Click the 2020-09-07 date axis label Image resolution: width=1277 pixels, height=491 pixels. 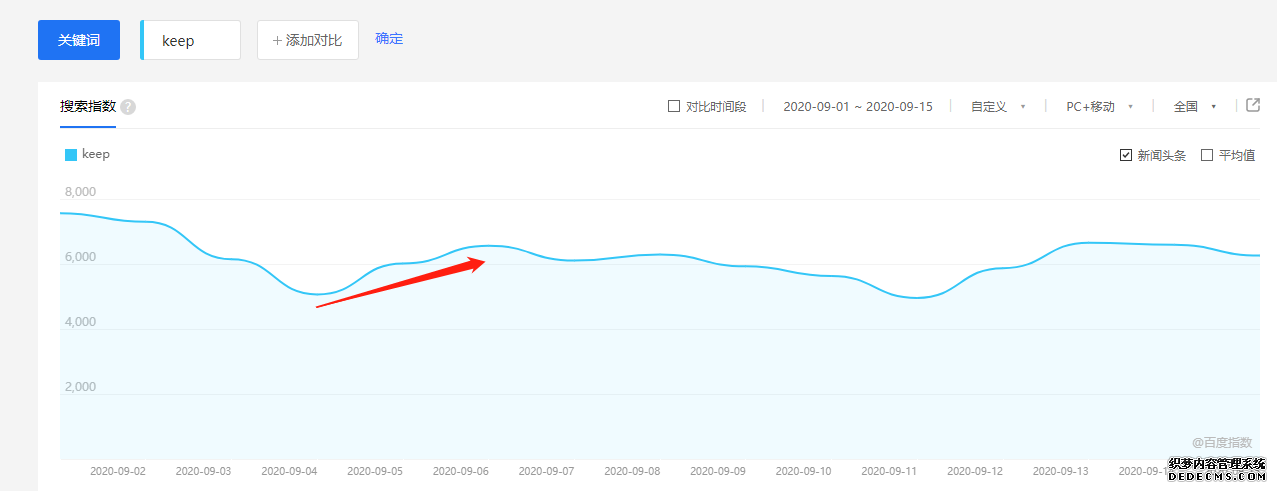546,470
